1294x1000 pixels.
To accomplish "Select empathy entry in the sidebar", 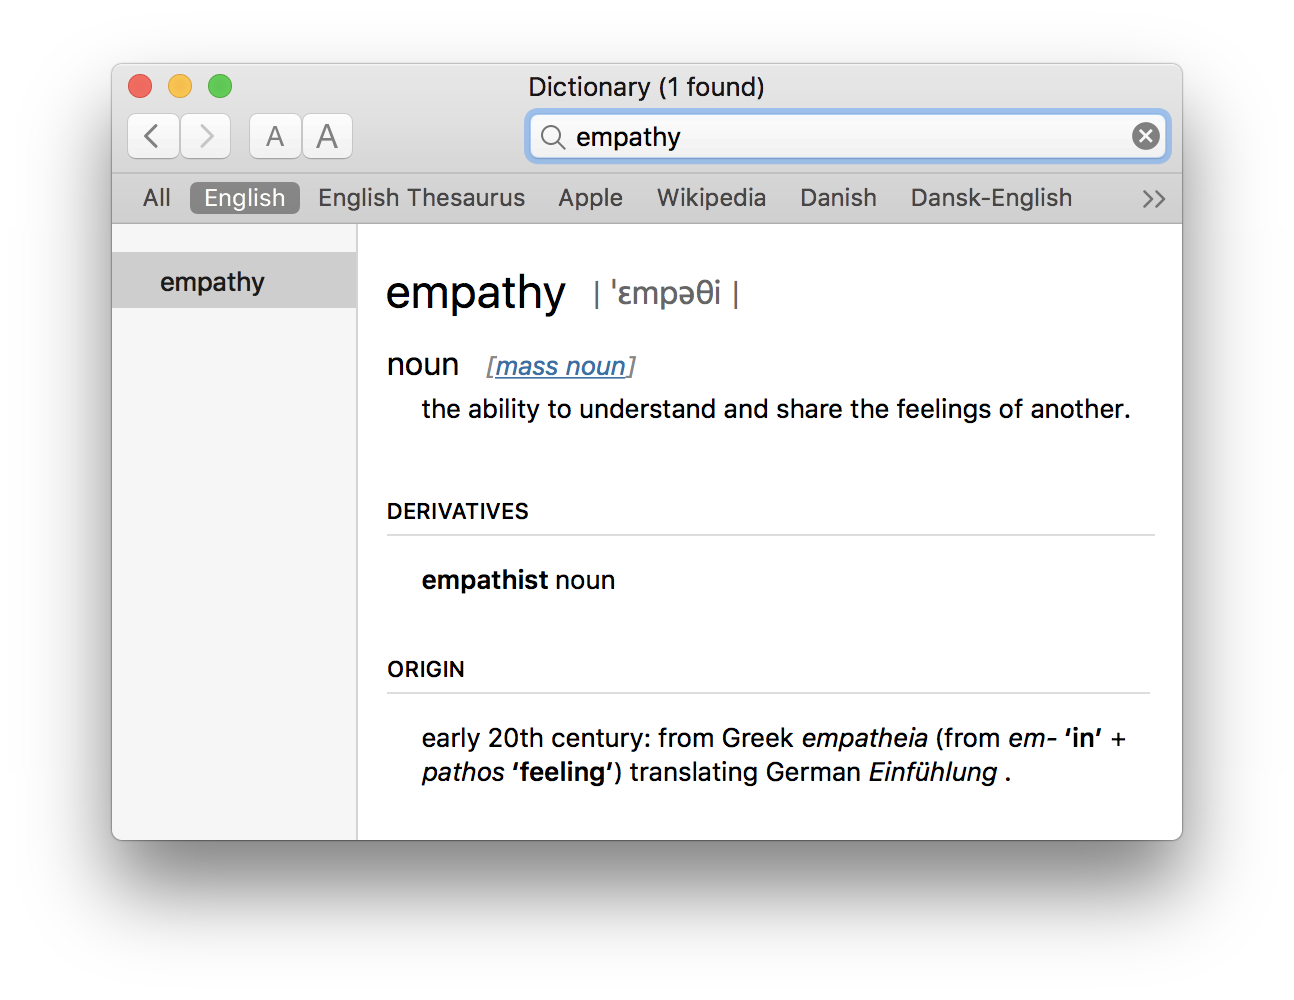I will click(x=234, y=281).
